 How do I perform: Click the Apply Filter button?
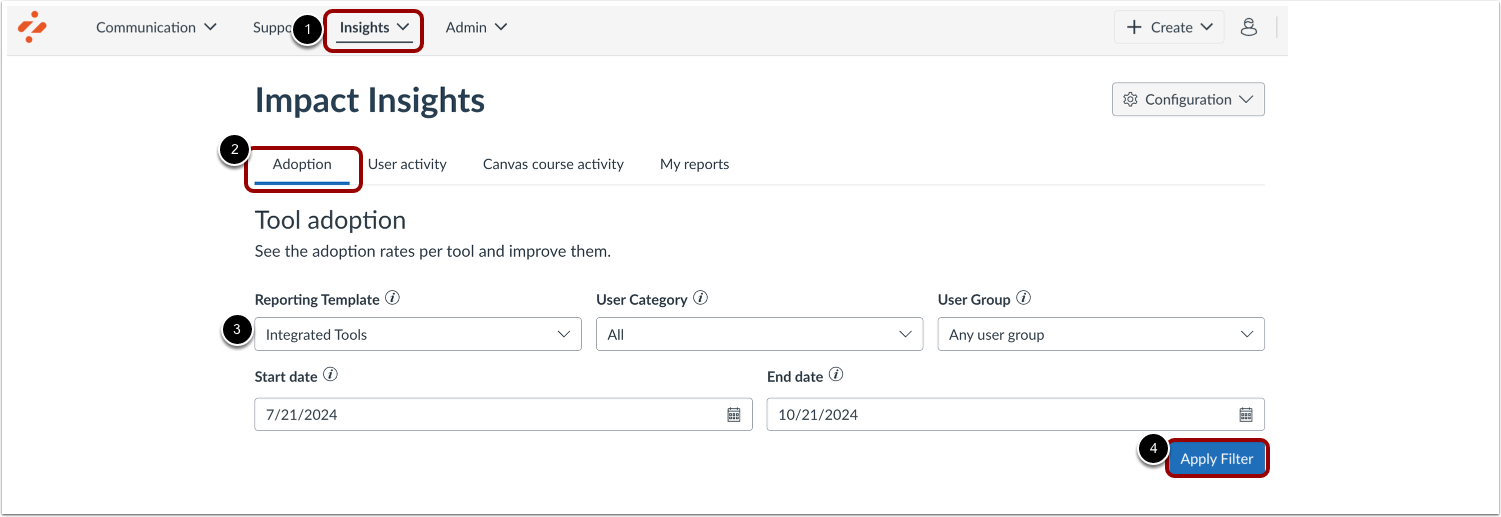[x=1216, y=459]
